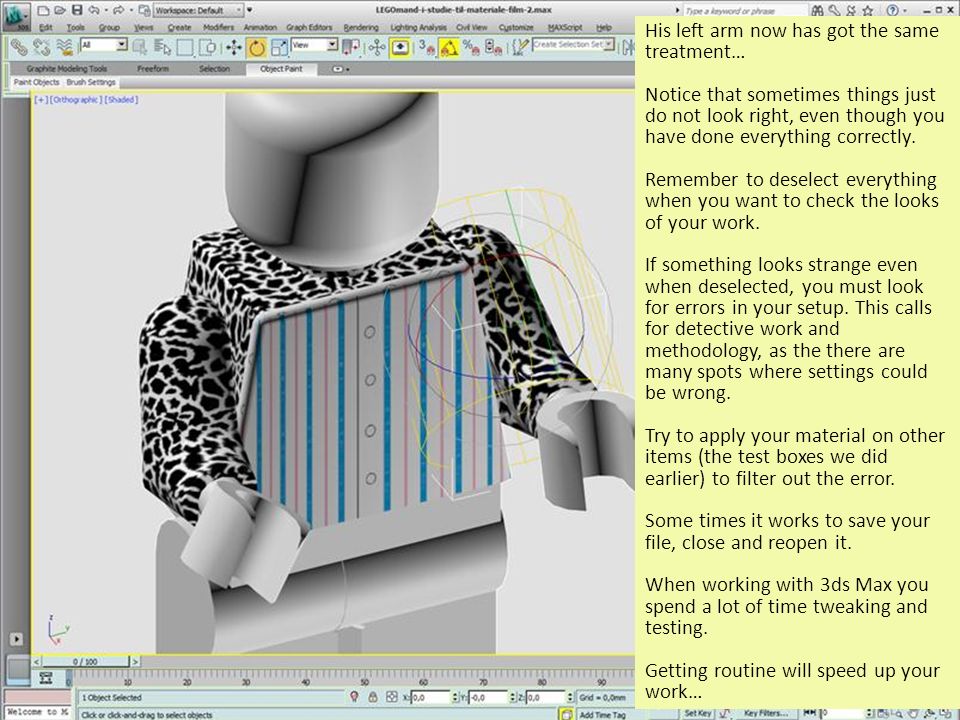Viewport: 960px width, 720px height.
Task: Activate the Select and Rotate tool
Action: (x=256, y=47)
